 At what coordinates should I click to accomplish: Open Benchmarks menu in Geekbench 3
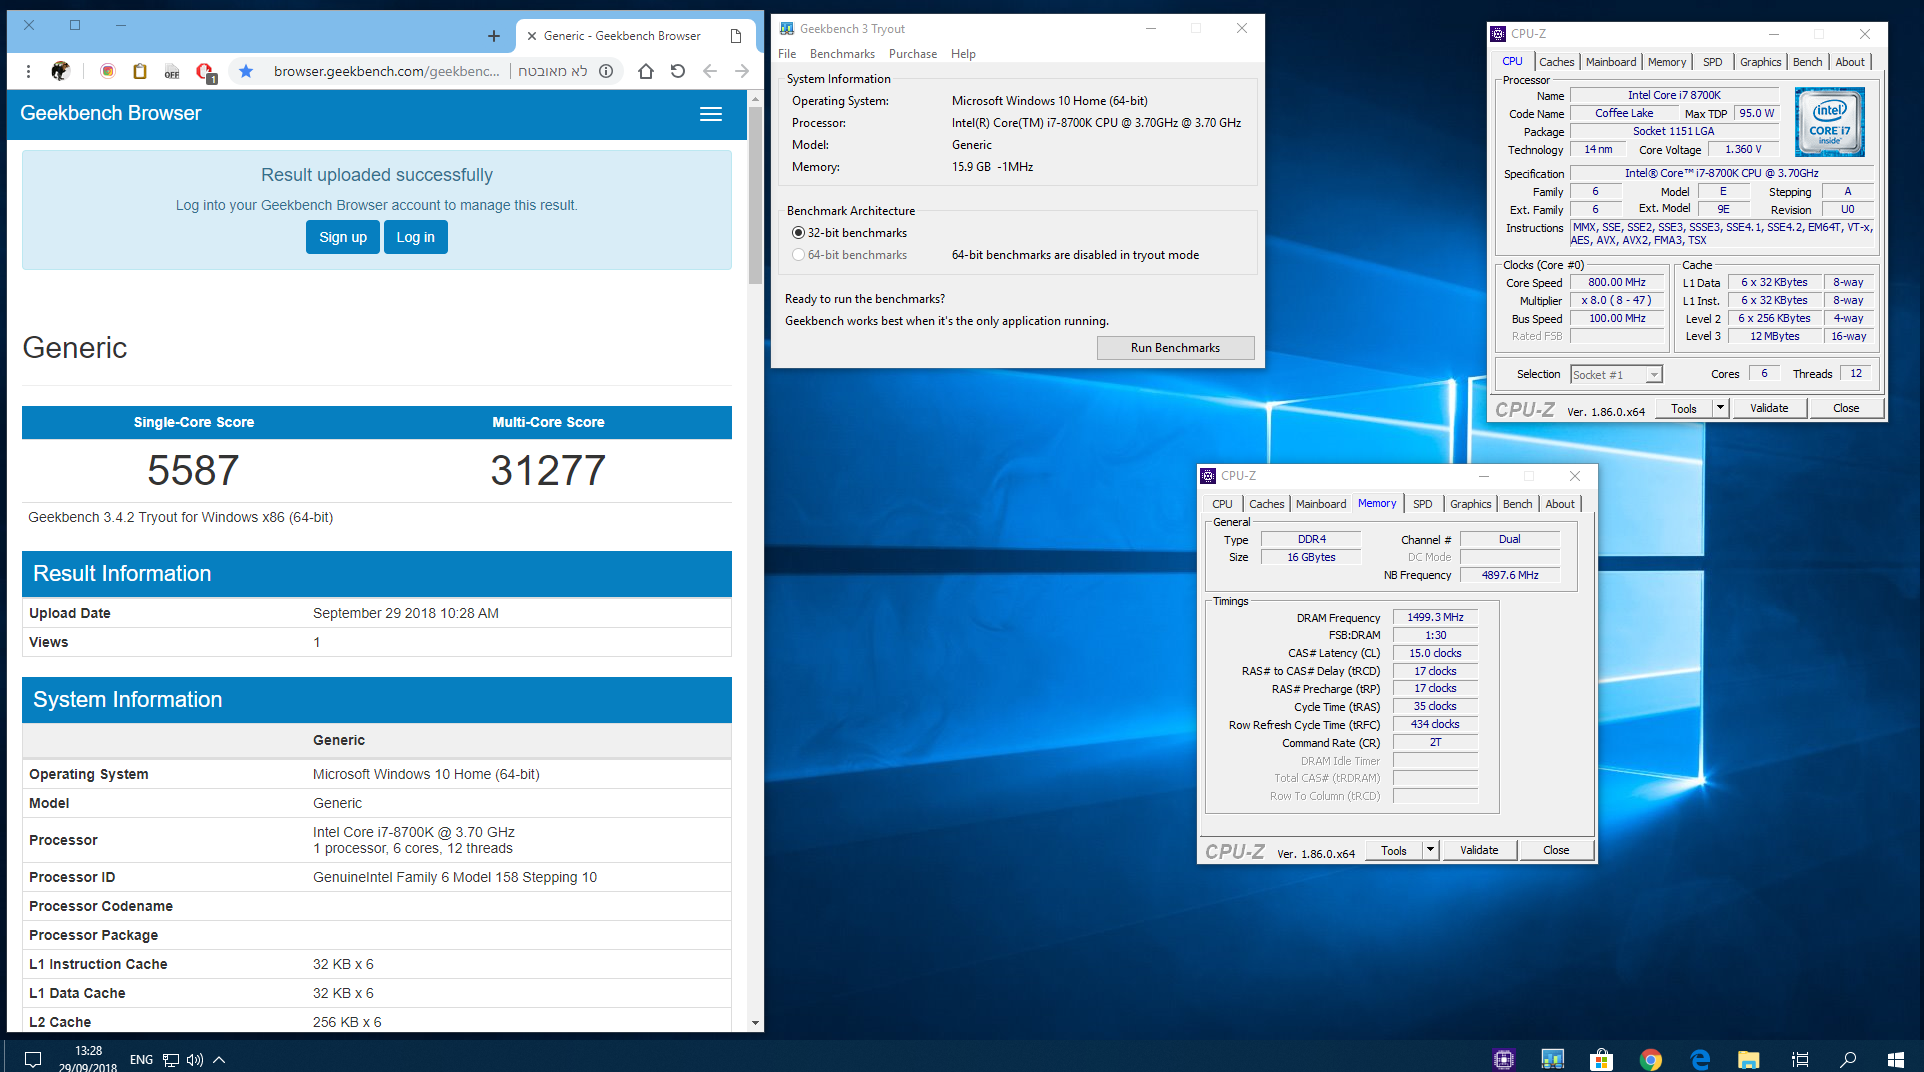click(842, 54)
